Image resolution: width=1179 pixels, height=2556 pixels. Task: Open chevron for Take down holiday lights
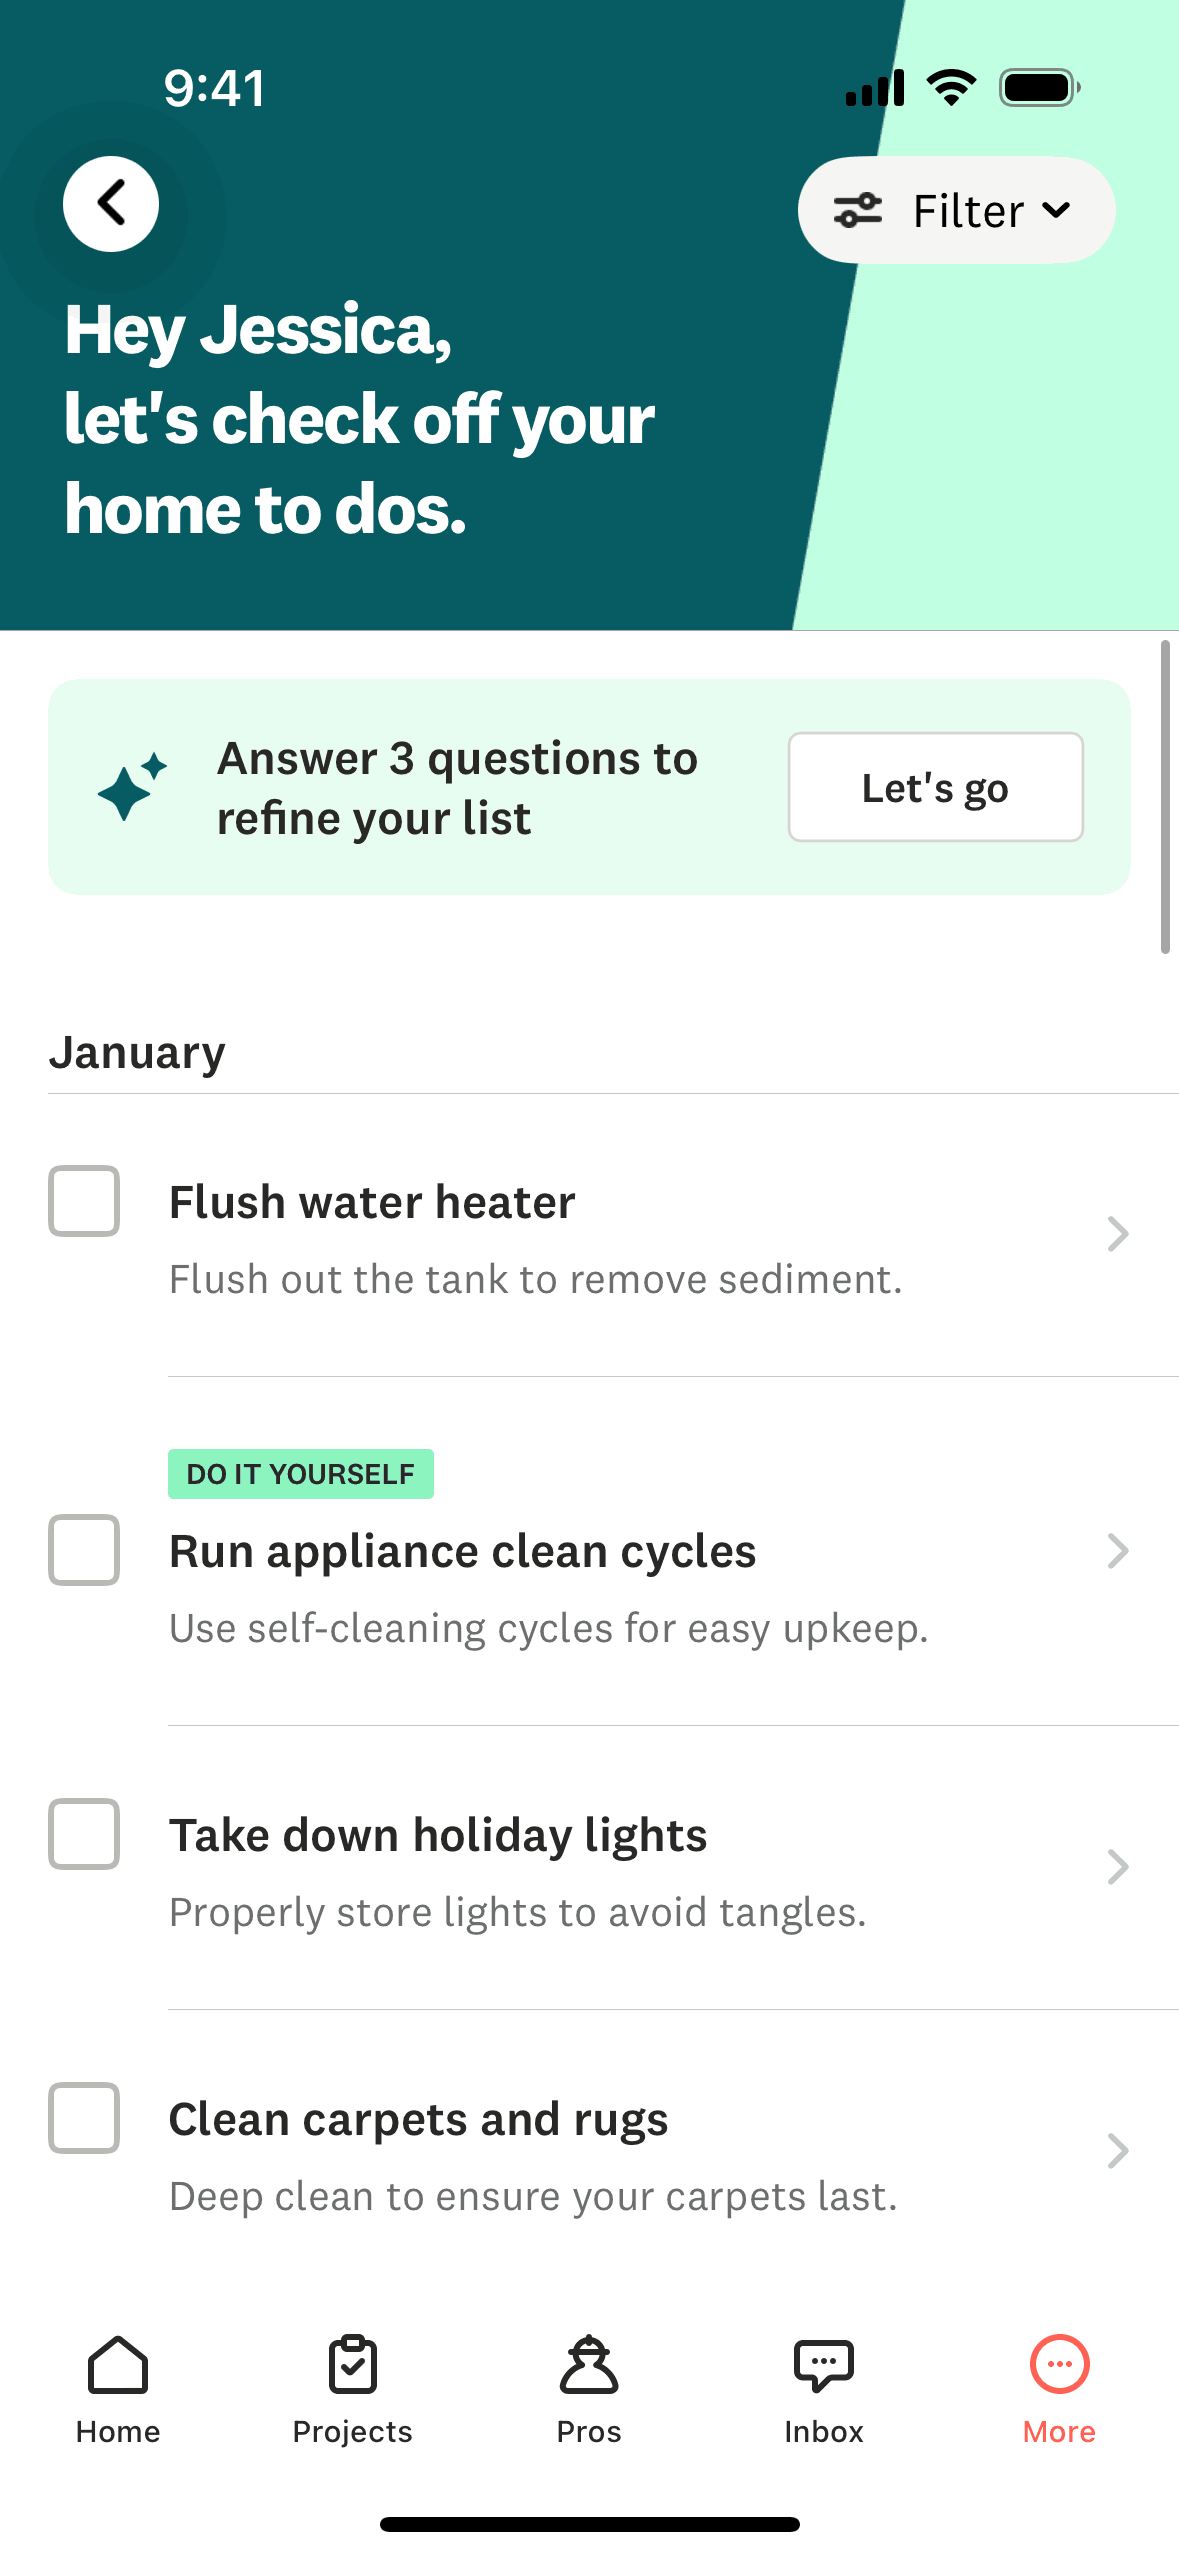[1118, 1867]
